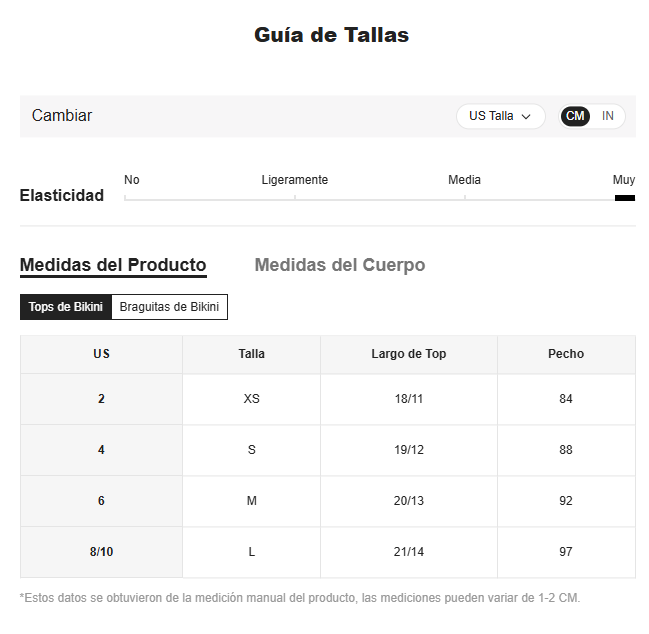This screenshot has height=634, width=649.
Task: Open the Medidas del Cuerpo tab
Action: coord(340,265)
